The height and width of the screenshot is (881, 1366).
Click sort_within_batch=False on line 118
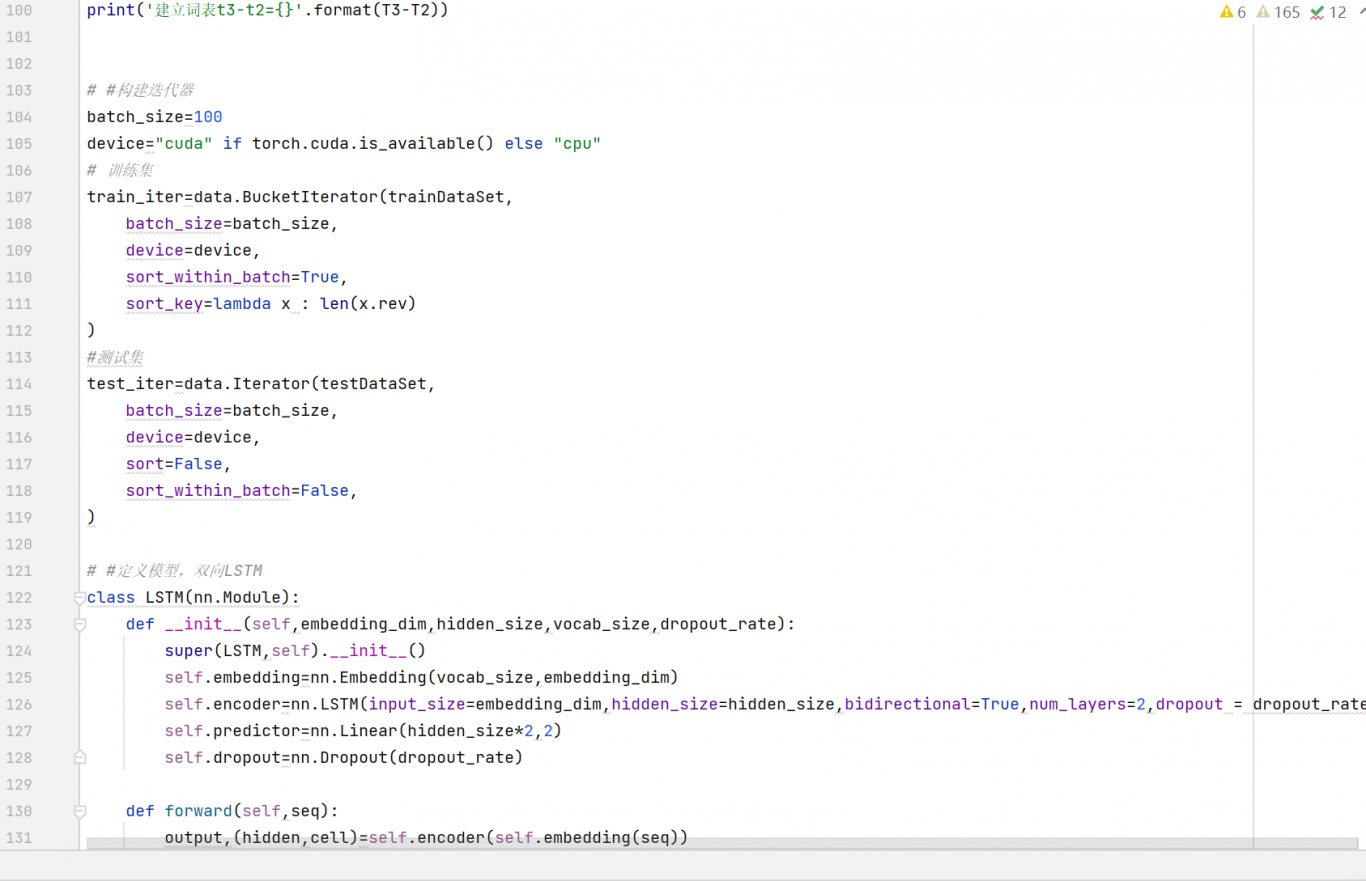(237, 491)
